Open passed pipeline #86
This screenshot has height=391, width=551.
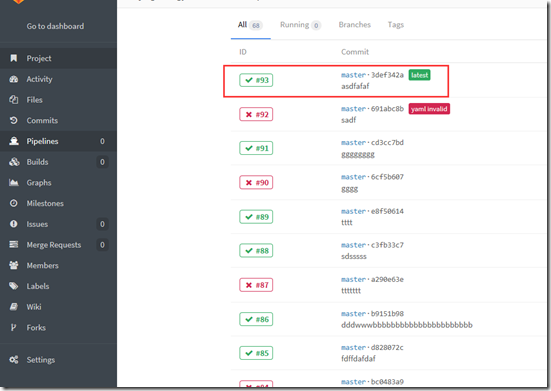256,319
